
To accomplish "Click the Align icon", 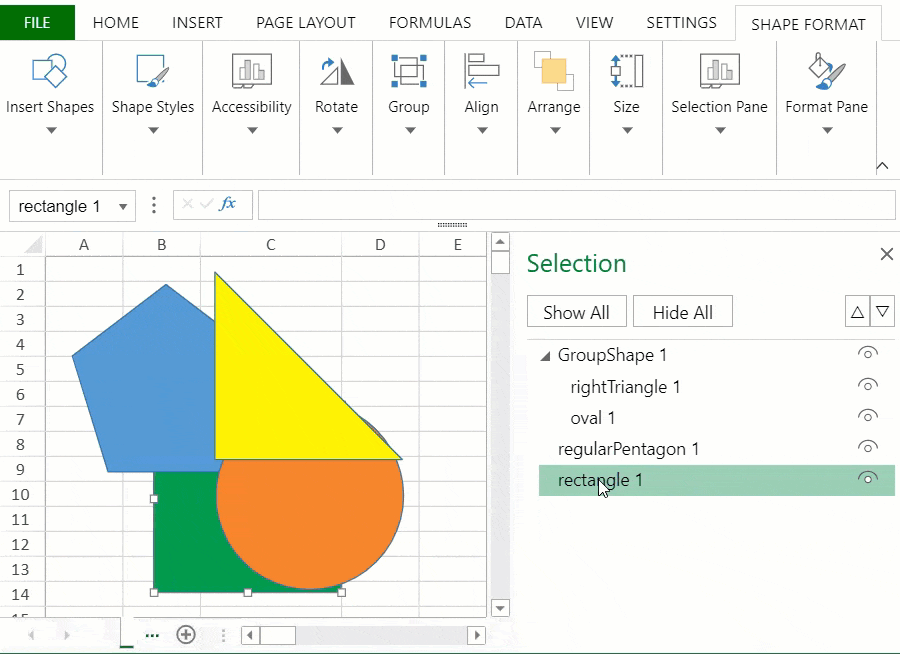I will (x=481, y=71).
